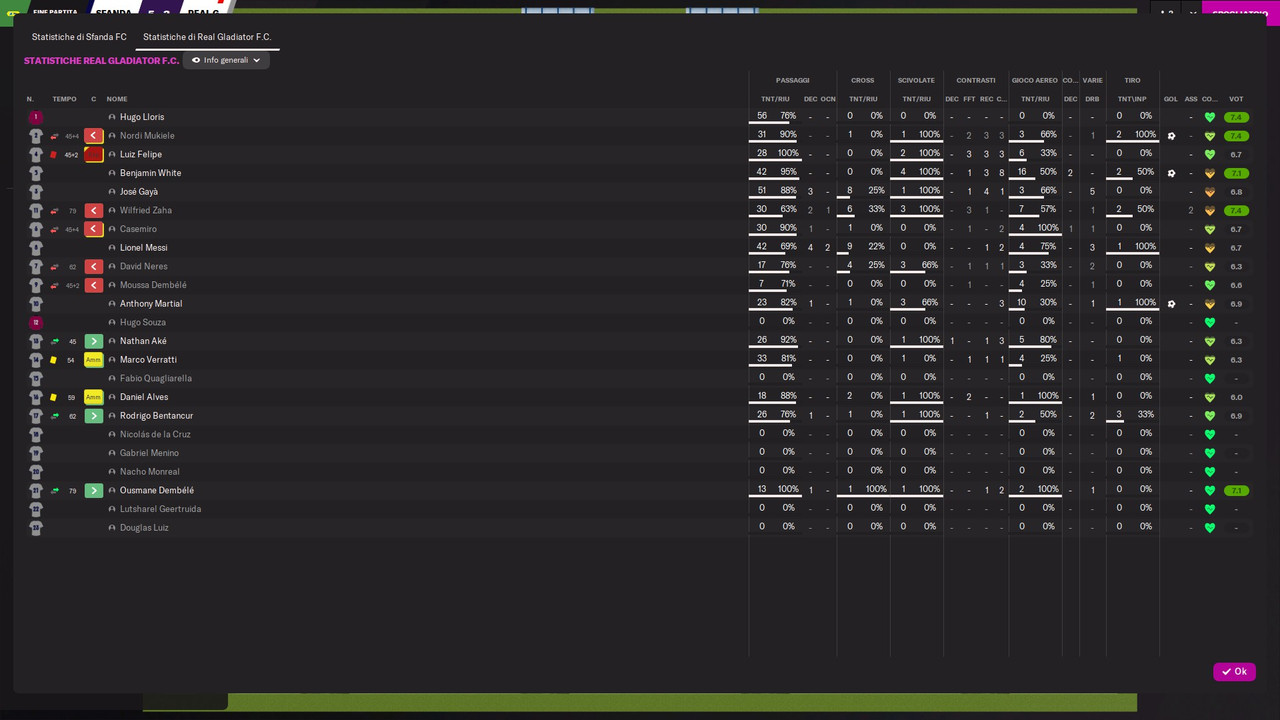
Task: Click condition heart icon in José Gayà's row
Action: [x=1210, y=192]
